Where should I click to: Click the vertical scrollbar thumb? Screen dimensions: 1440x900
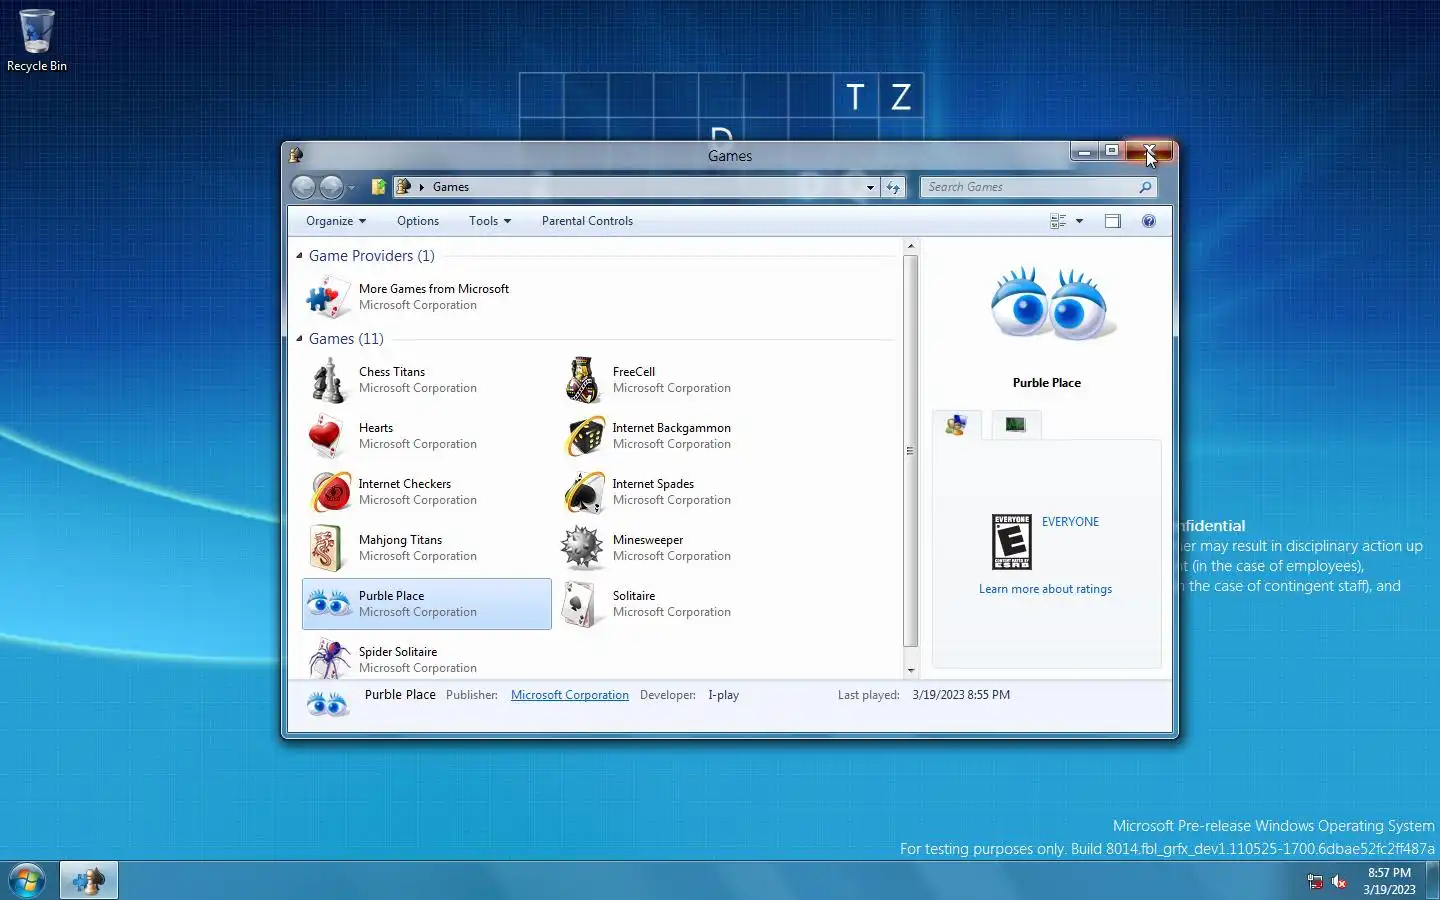[910, 451]
